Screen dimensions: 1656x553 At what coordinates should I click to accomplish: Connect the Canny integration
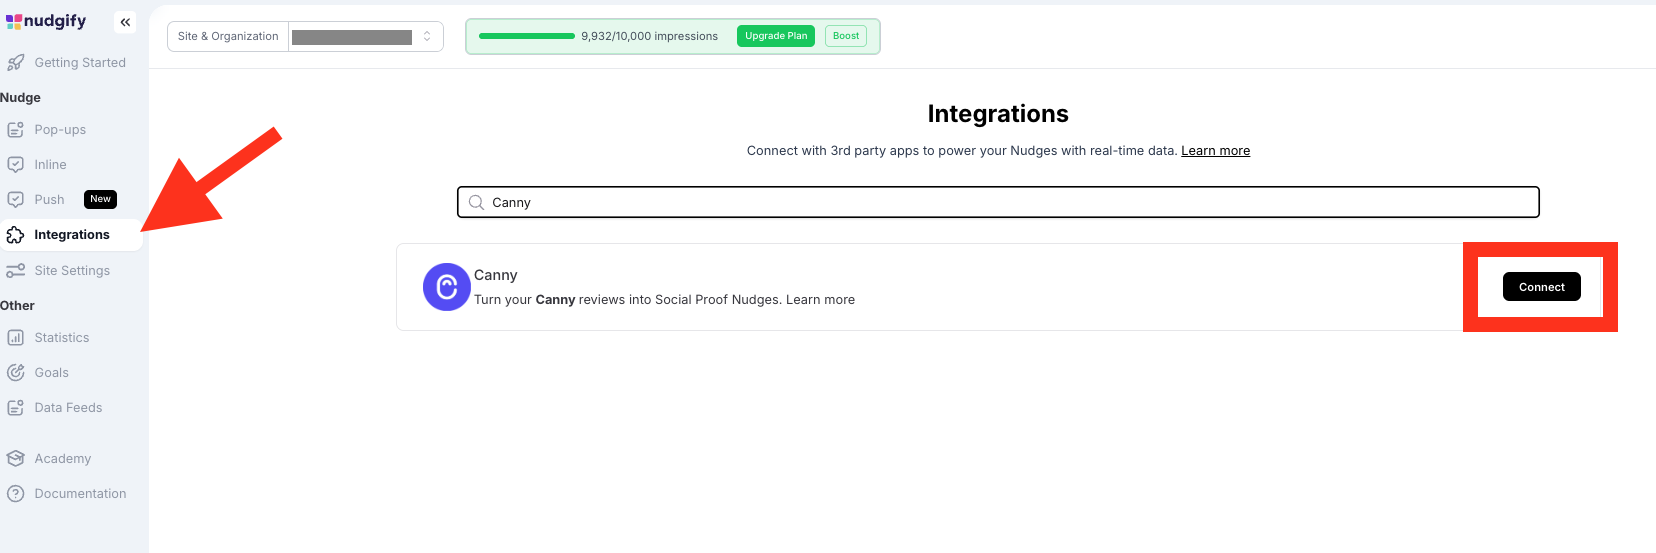point(1541,287)
